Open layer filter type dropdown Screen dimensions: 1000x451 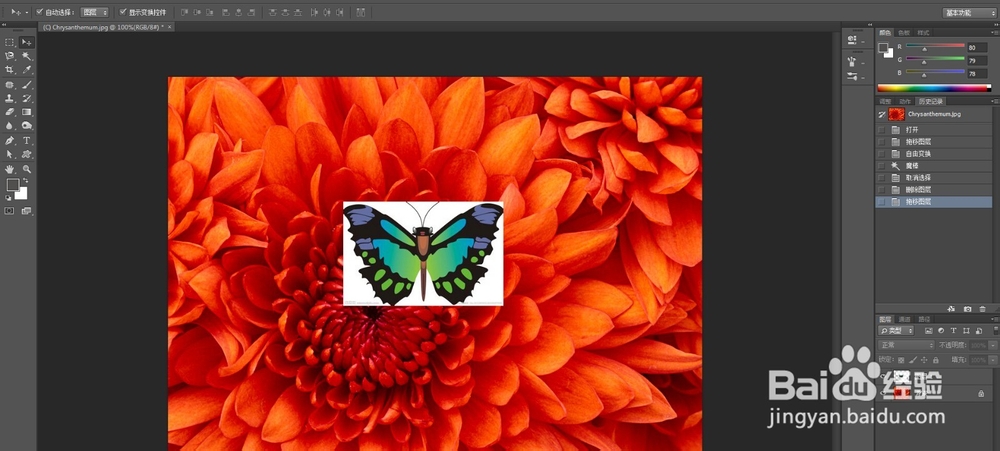[896, 330]
